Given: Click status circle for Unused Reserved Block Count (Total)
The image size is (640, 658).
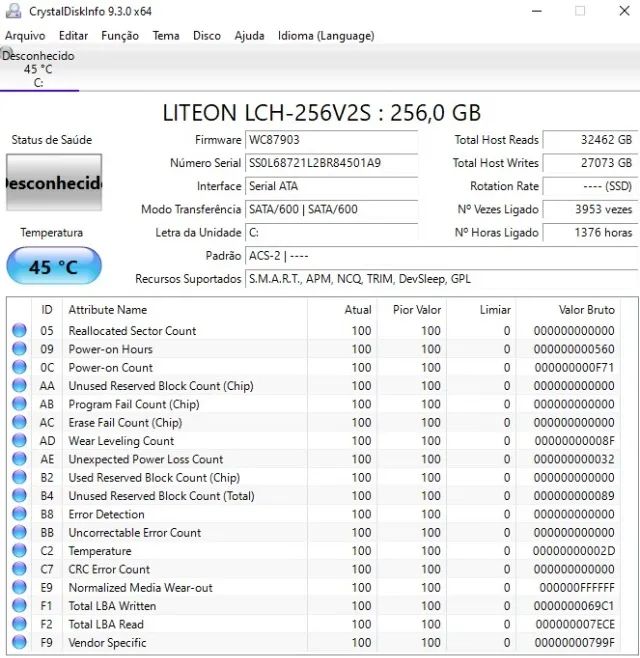Looking at the screenshot, I should 19,496.
